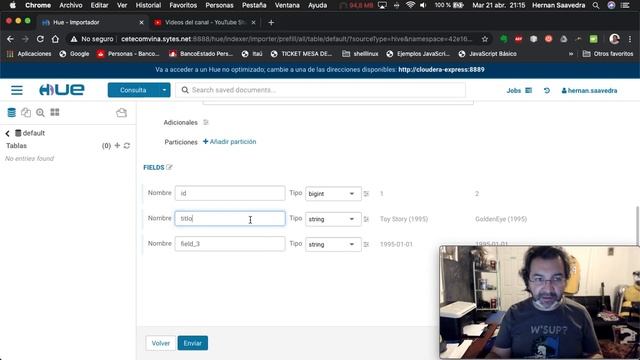Click the file browser icon in sidebar
This screenshot has width=640, height=360.
click(x=121, y=113)
